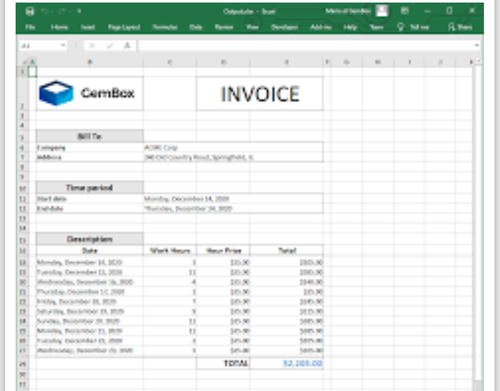
Task: Select column E header
Action: click(x=286, y=62)
